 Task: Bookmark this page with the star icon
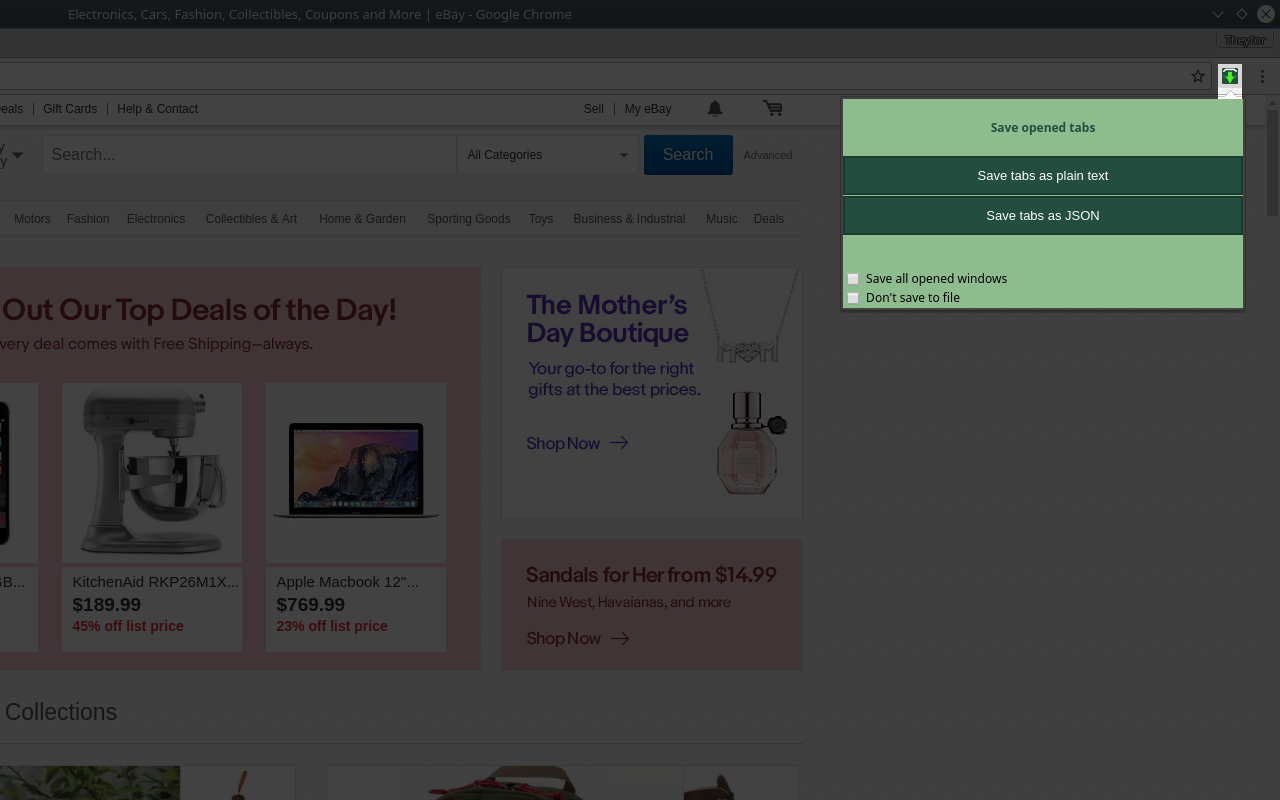1198,76
